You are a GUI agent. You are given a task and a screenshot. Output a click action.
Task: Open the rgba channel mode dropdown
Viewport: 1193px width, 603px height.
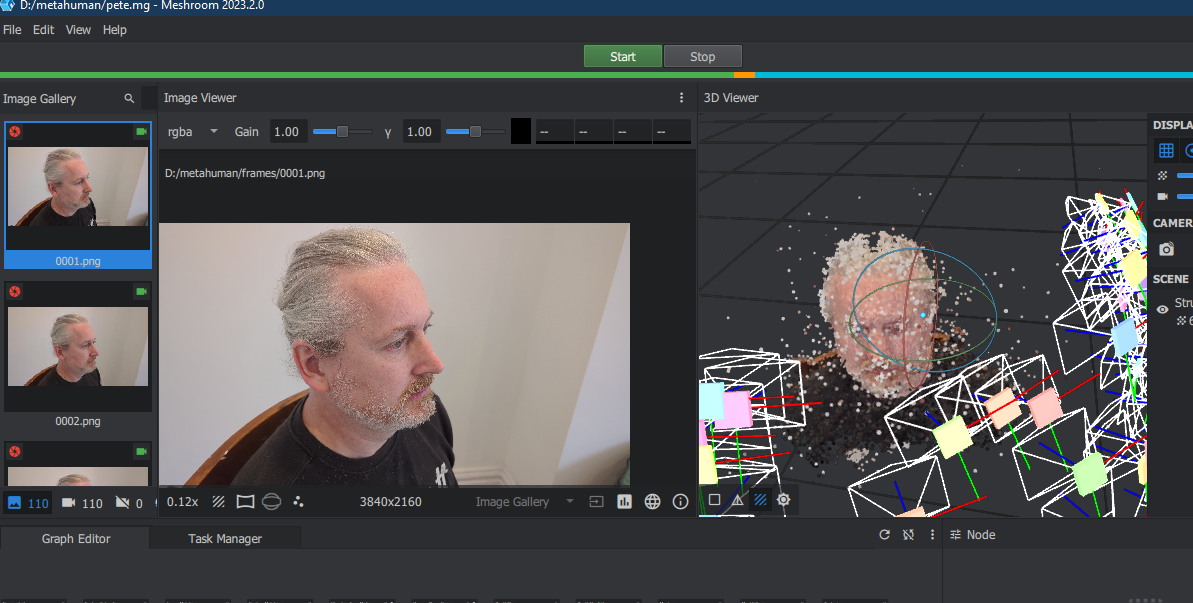click(x=192, y=132)
